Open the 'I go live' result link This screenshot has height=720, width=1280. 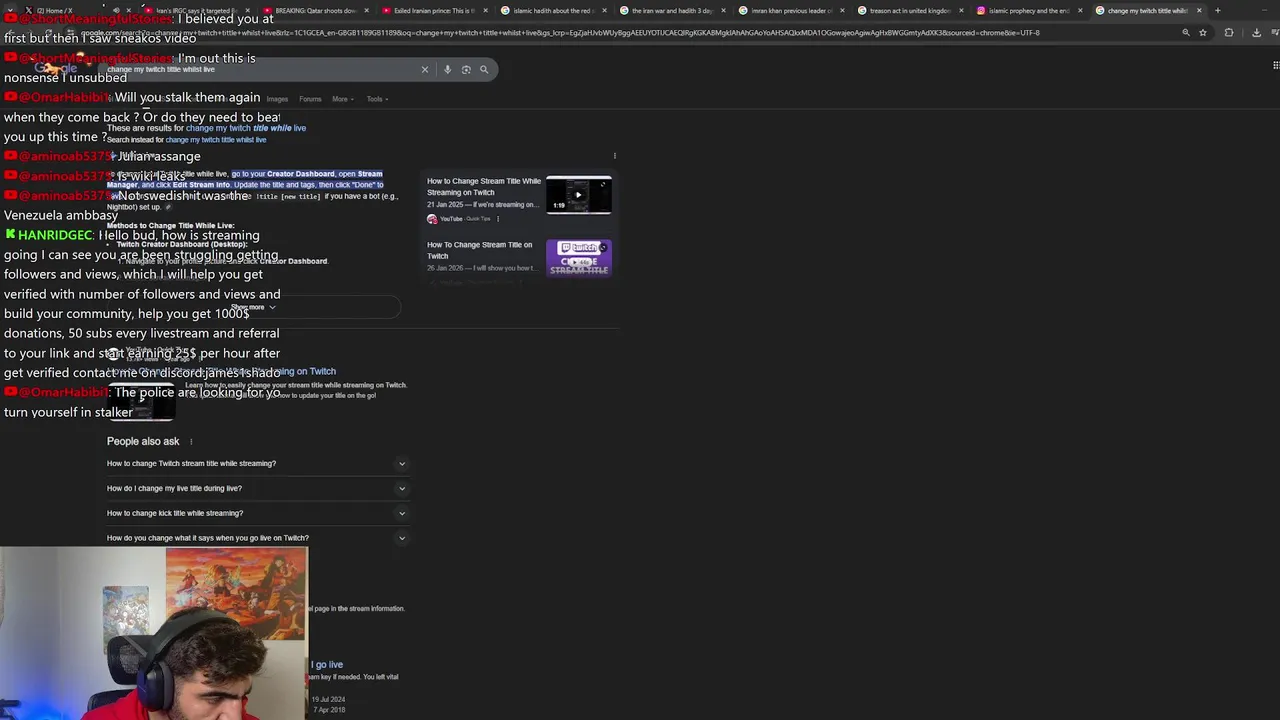click(x=327, y=665)
